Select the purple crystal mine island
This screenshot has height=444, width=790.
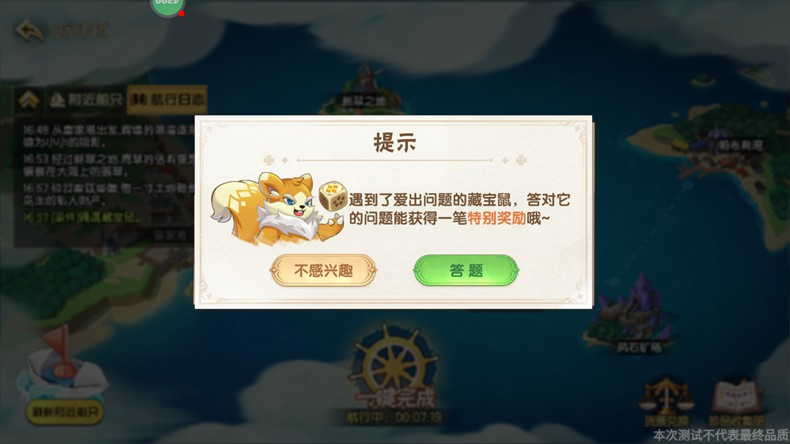(x=631, y=313)
